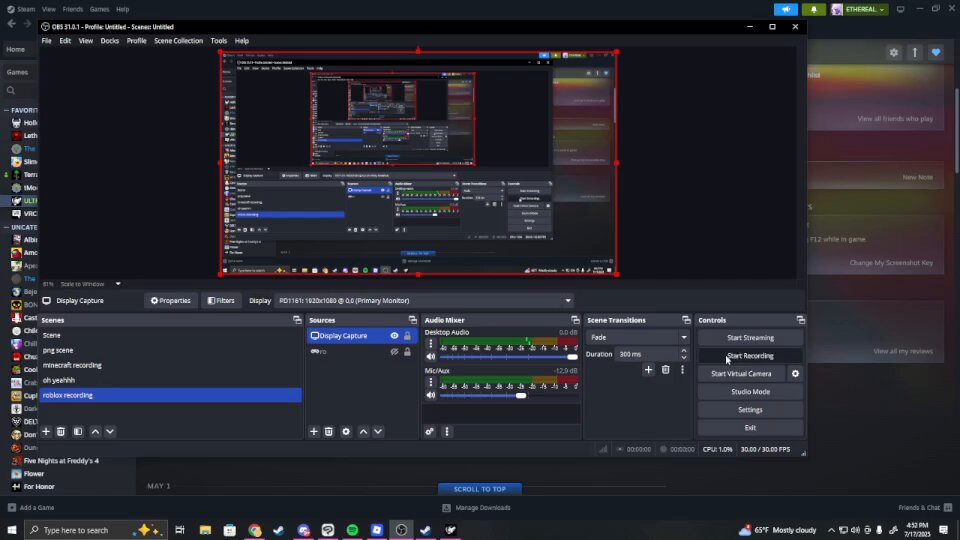Screen dimensions: 960x540
Task: Remove scene transition trash icon
Action: tap(666, 370)
